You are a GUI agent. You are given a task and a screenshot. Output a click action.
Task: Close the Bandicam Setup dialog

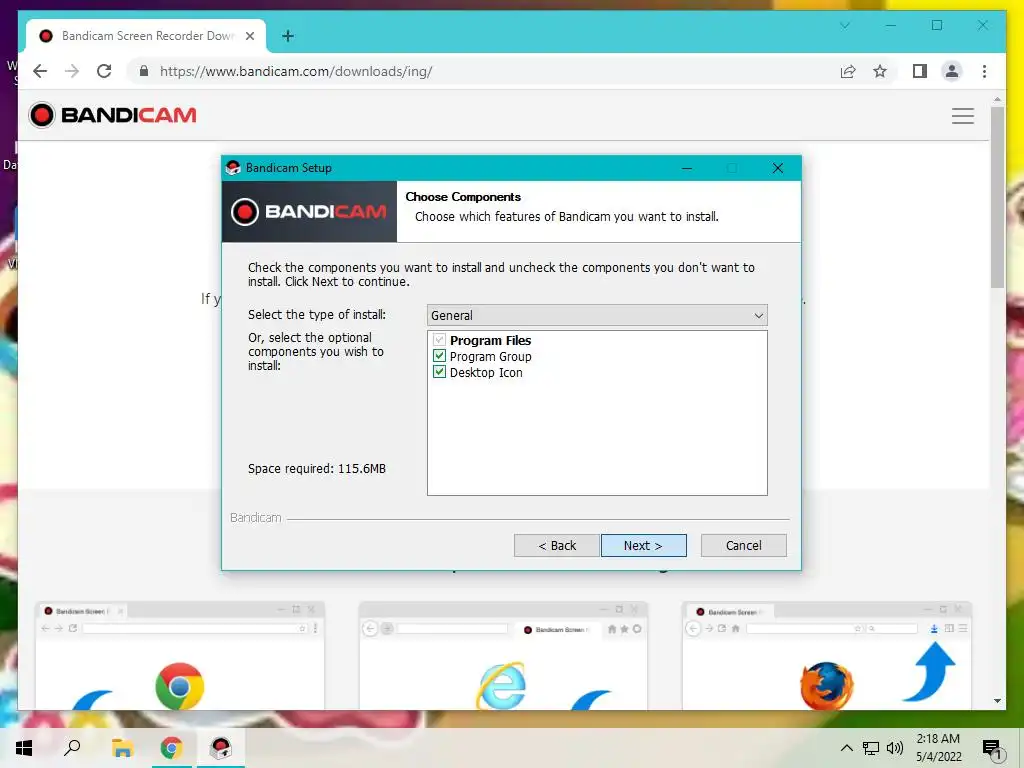[777, 168]
